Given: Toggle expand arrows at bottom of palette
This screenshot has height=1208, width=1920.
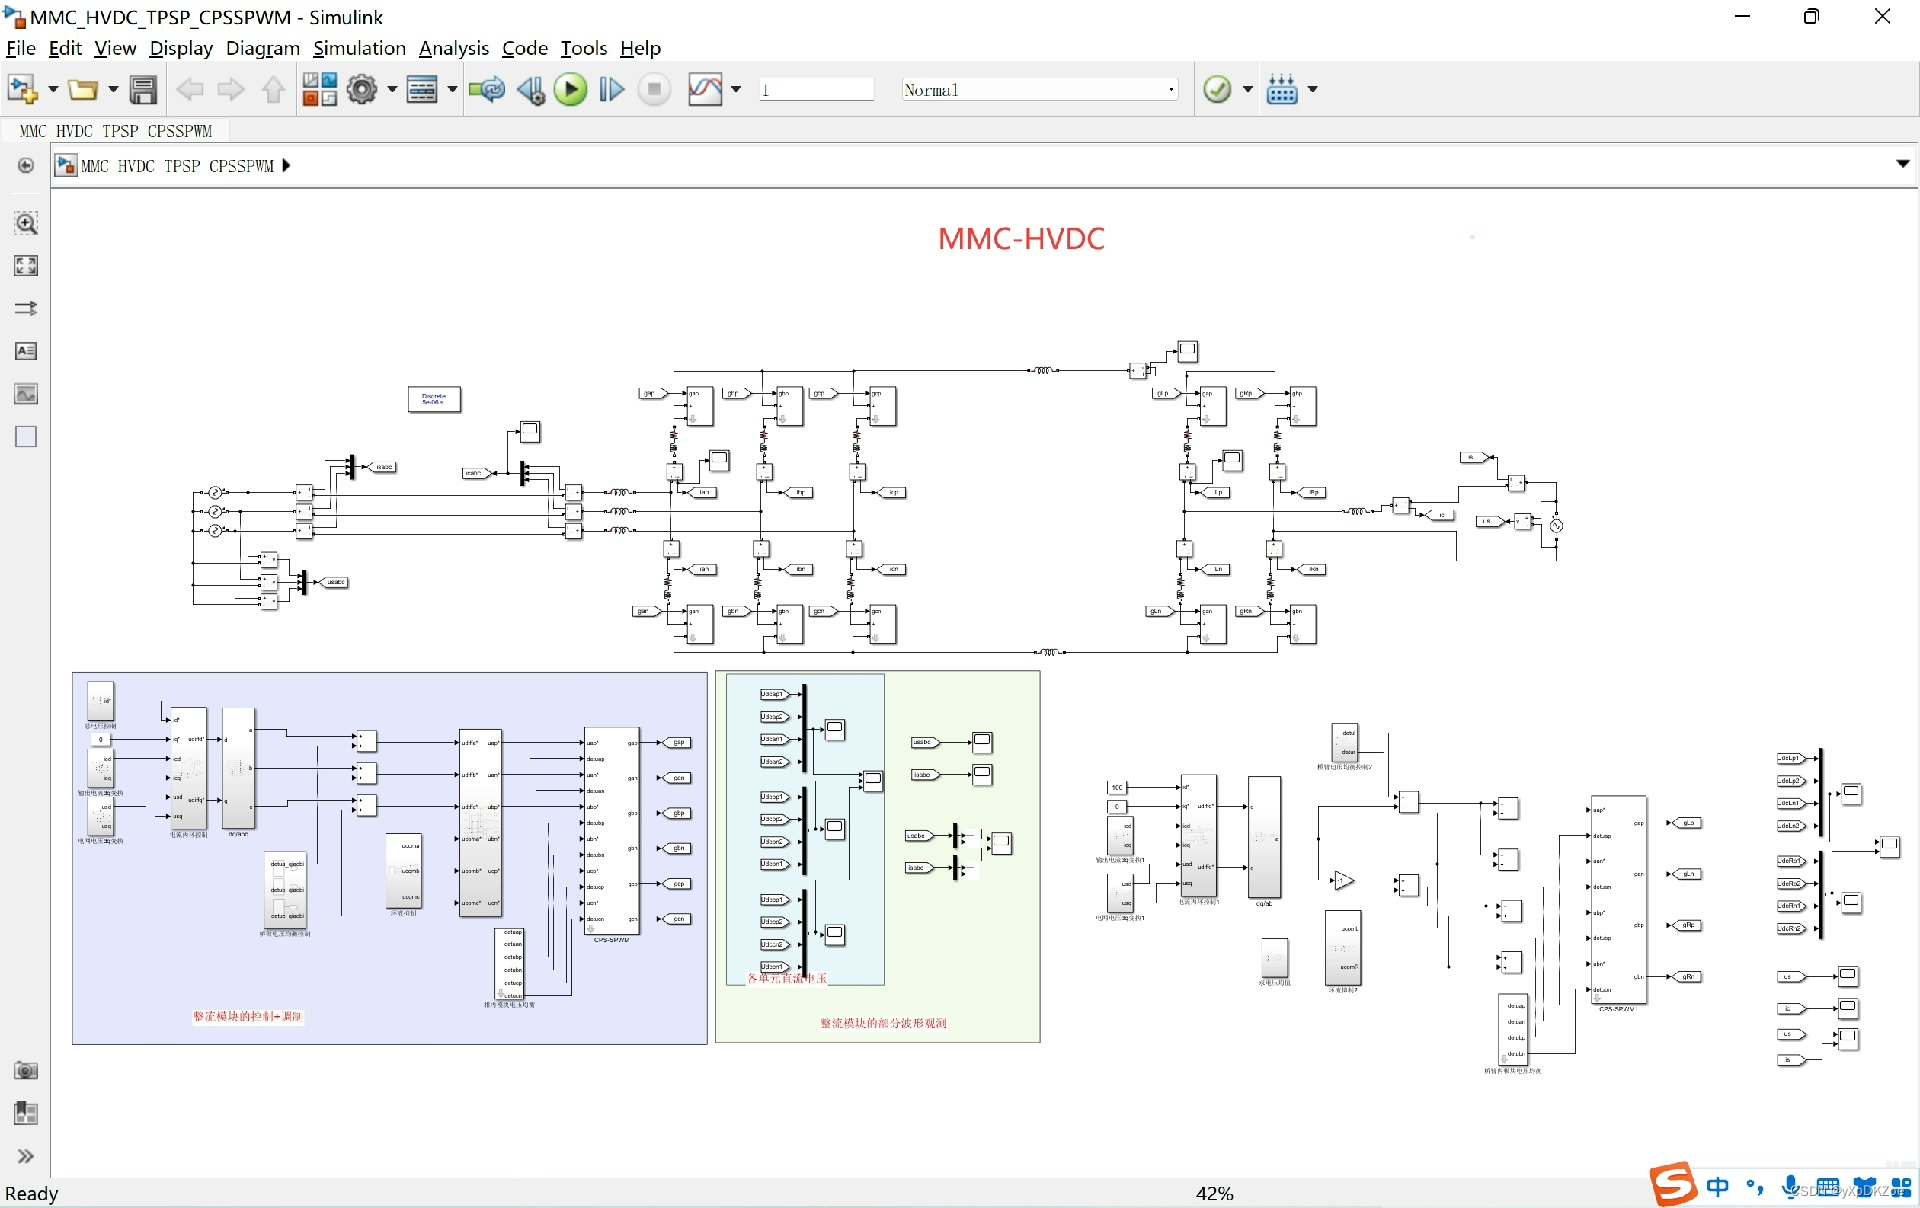Looking at the screenshot, I should tap(26, 1156).
